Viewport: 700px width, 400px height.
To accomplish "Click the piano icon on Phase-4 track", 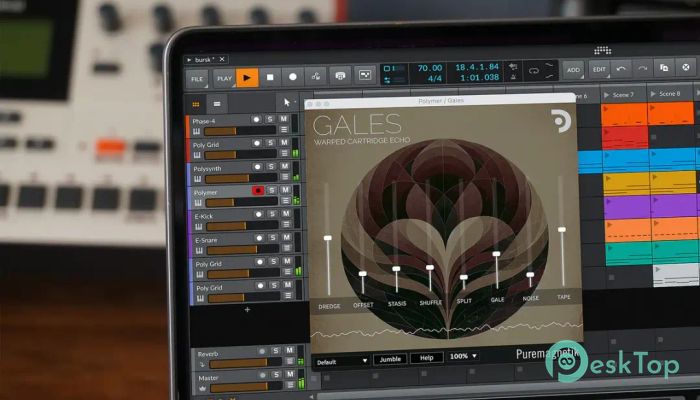I will coord(197,131).
